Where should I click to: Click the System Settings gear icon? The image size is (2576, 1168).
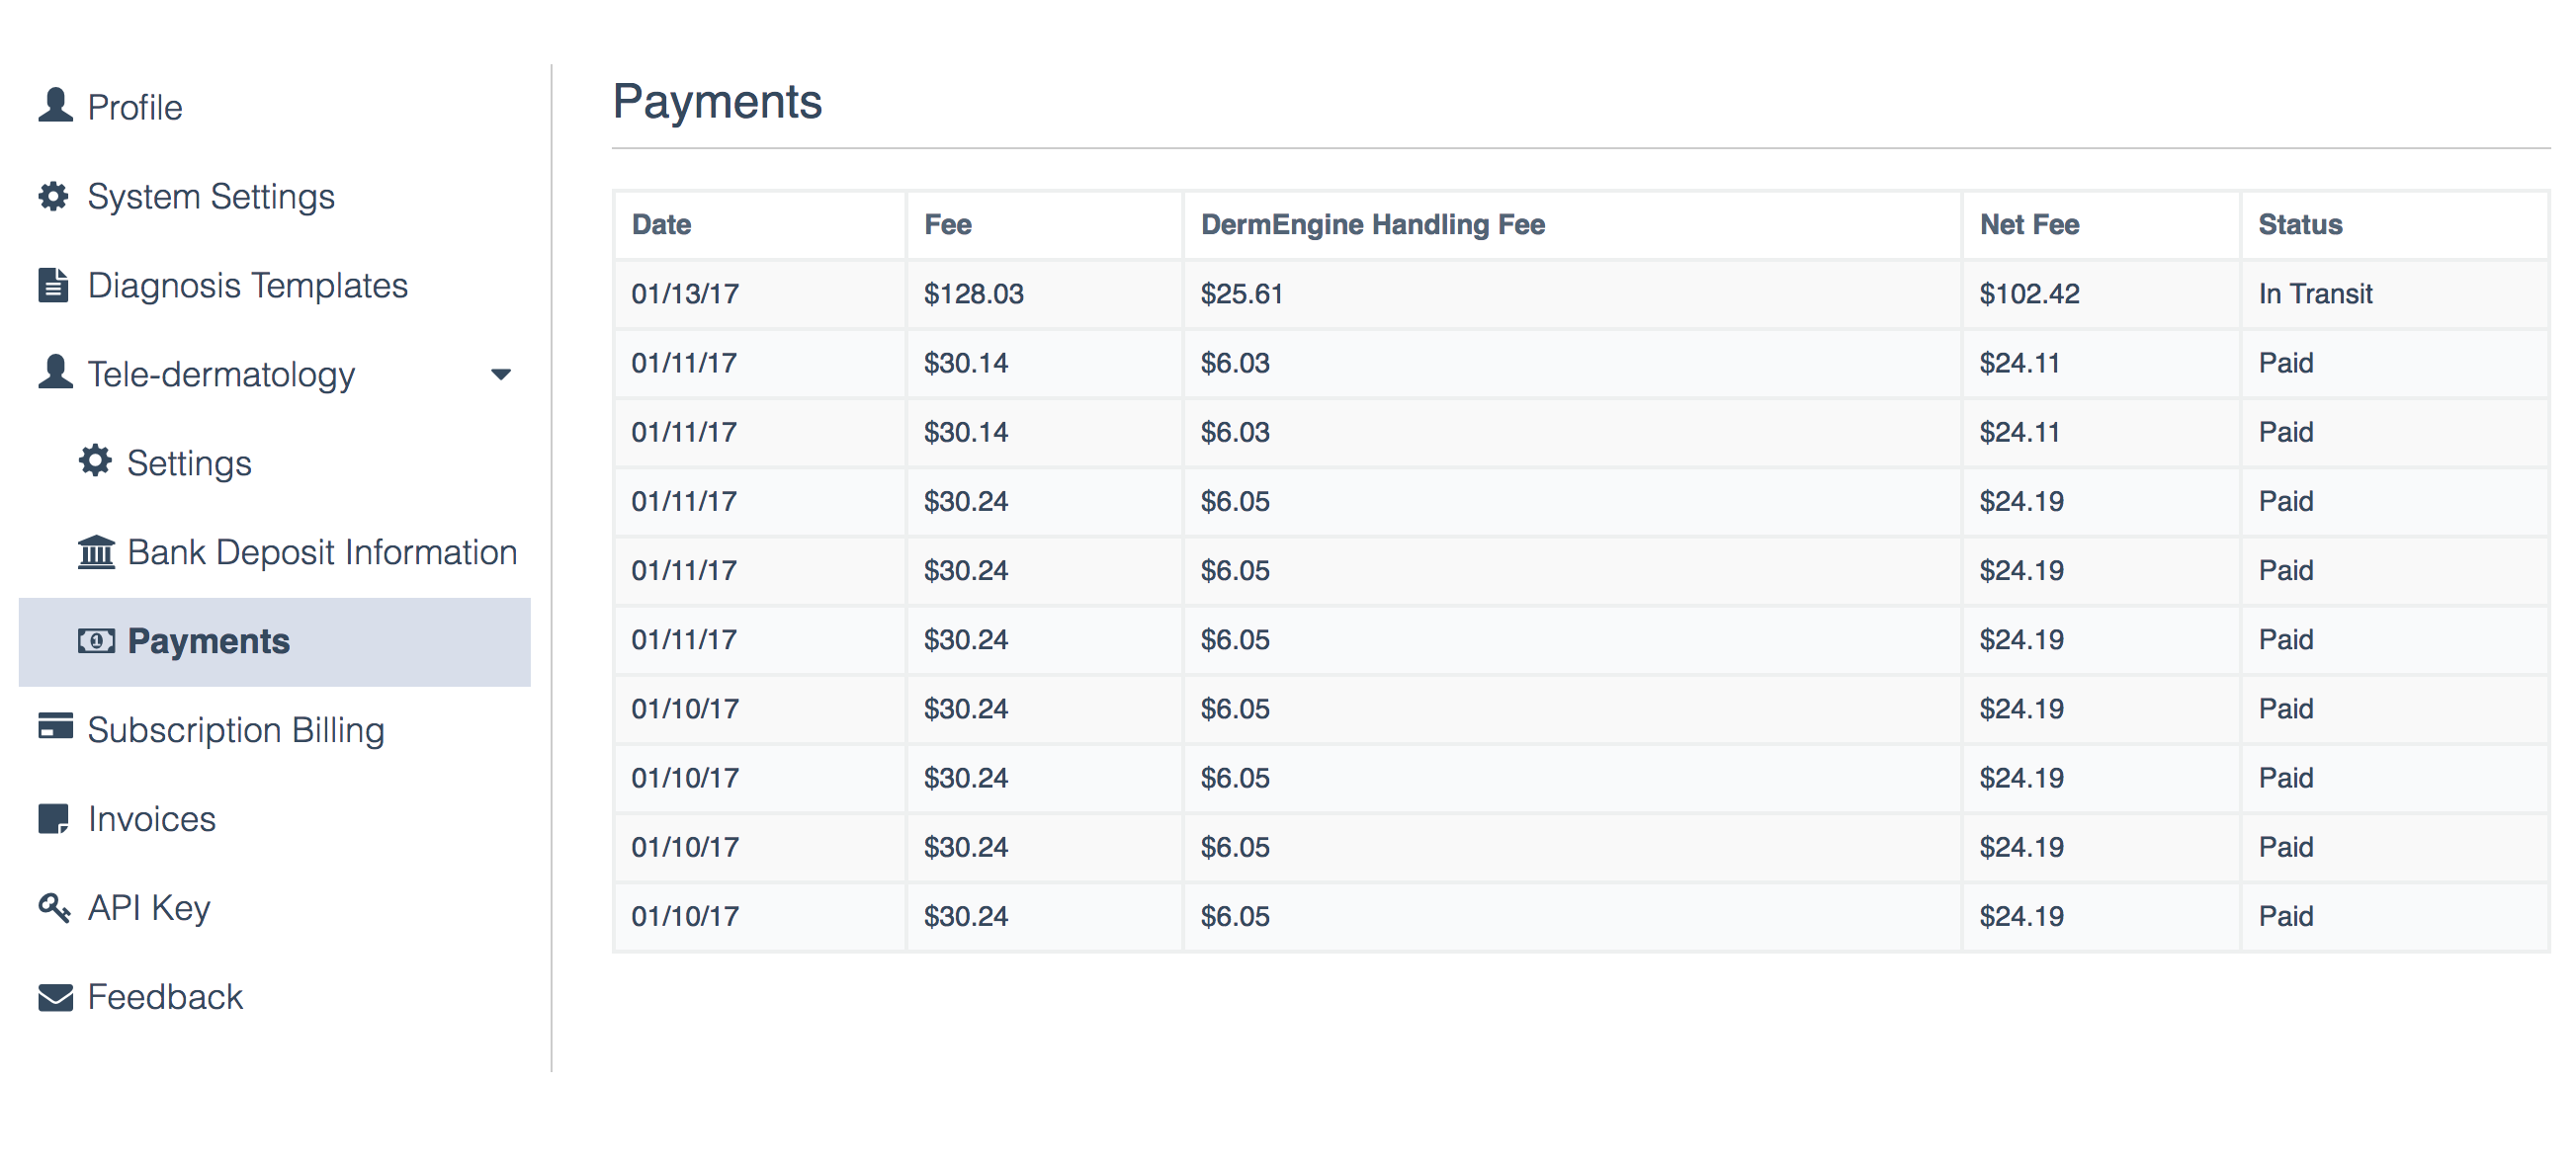point(54,196)
